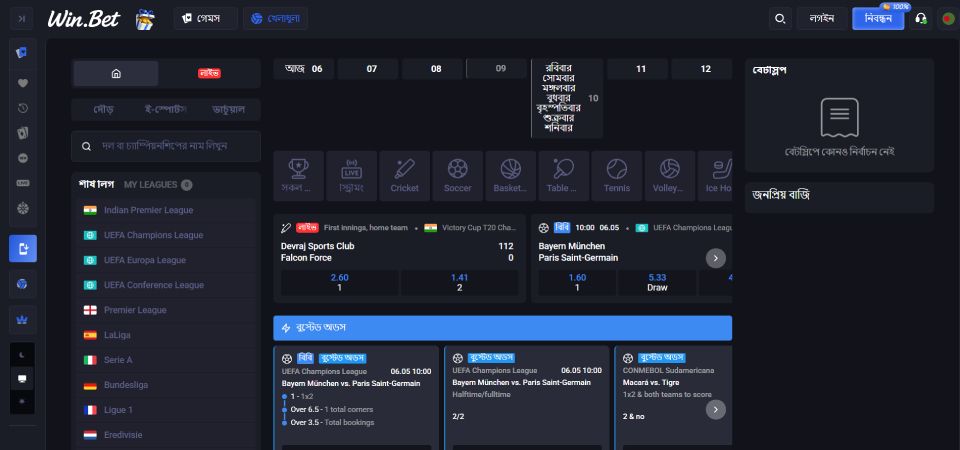This screenshot has height=450, width=960.
Task: Switch to the red লাইভ live tab
Action: (x=209, y=73)
